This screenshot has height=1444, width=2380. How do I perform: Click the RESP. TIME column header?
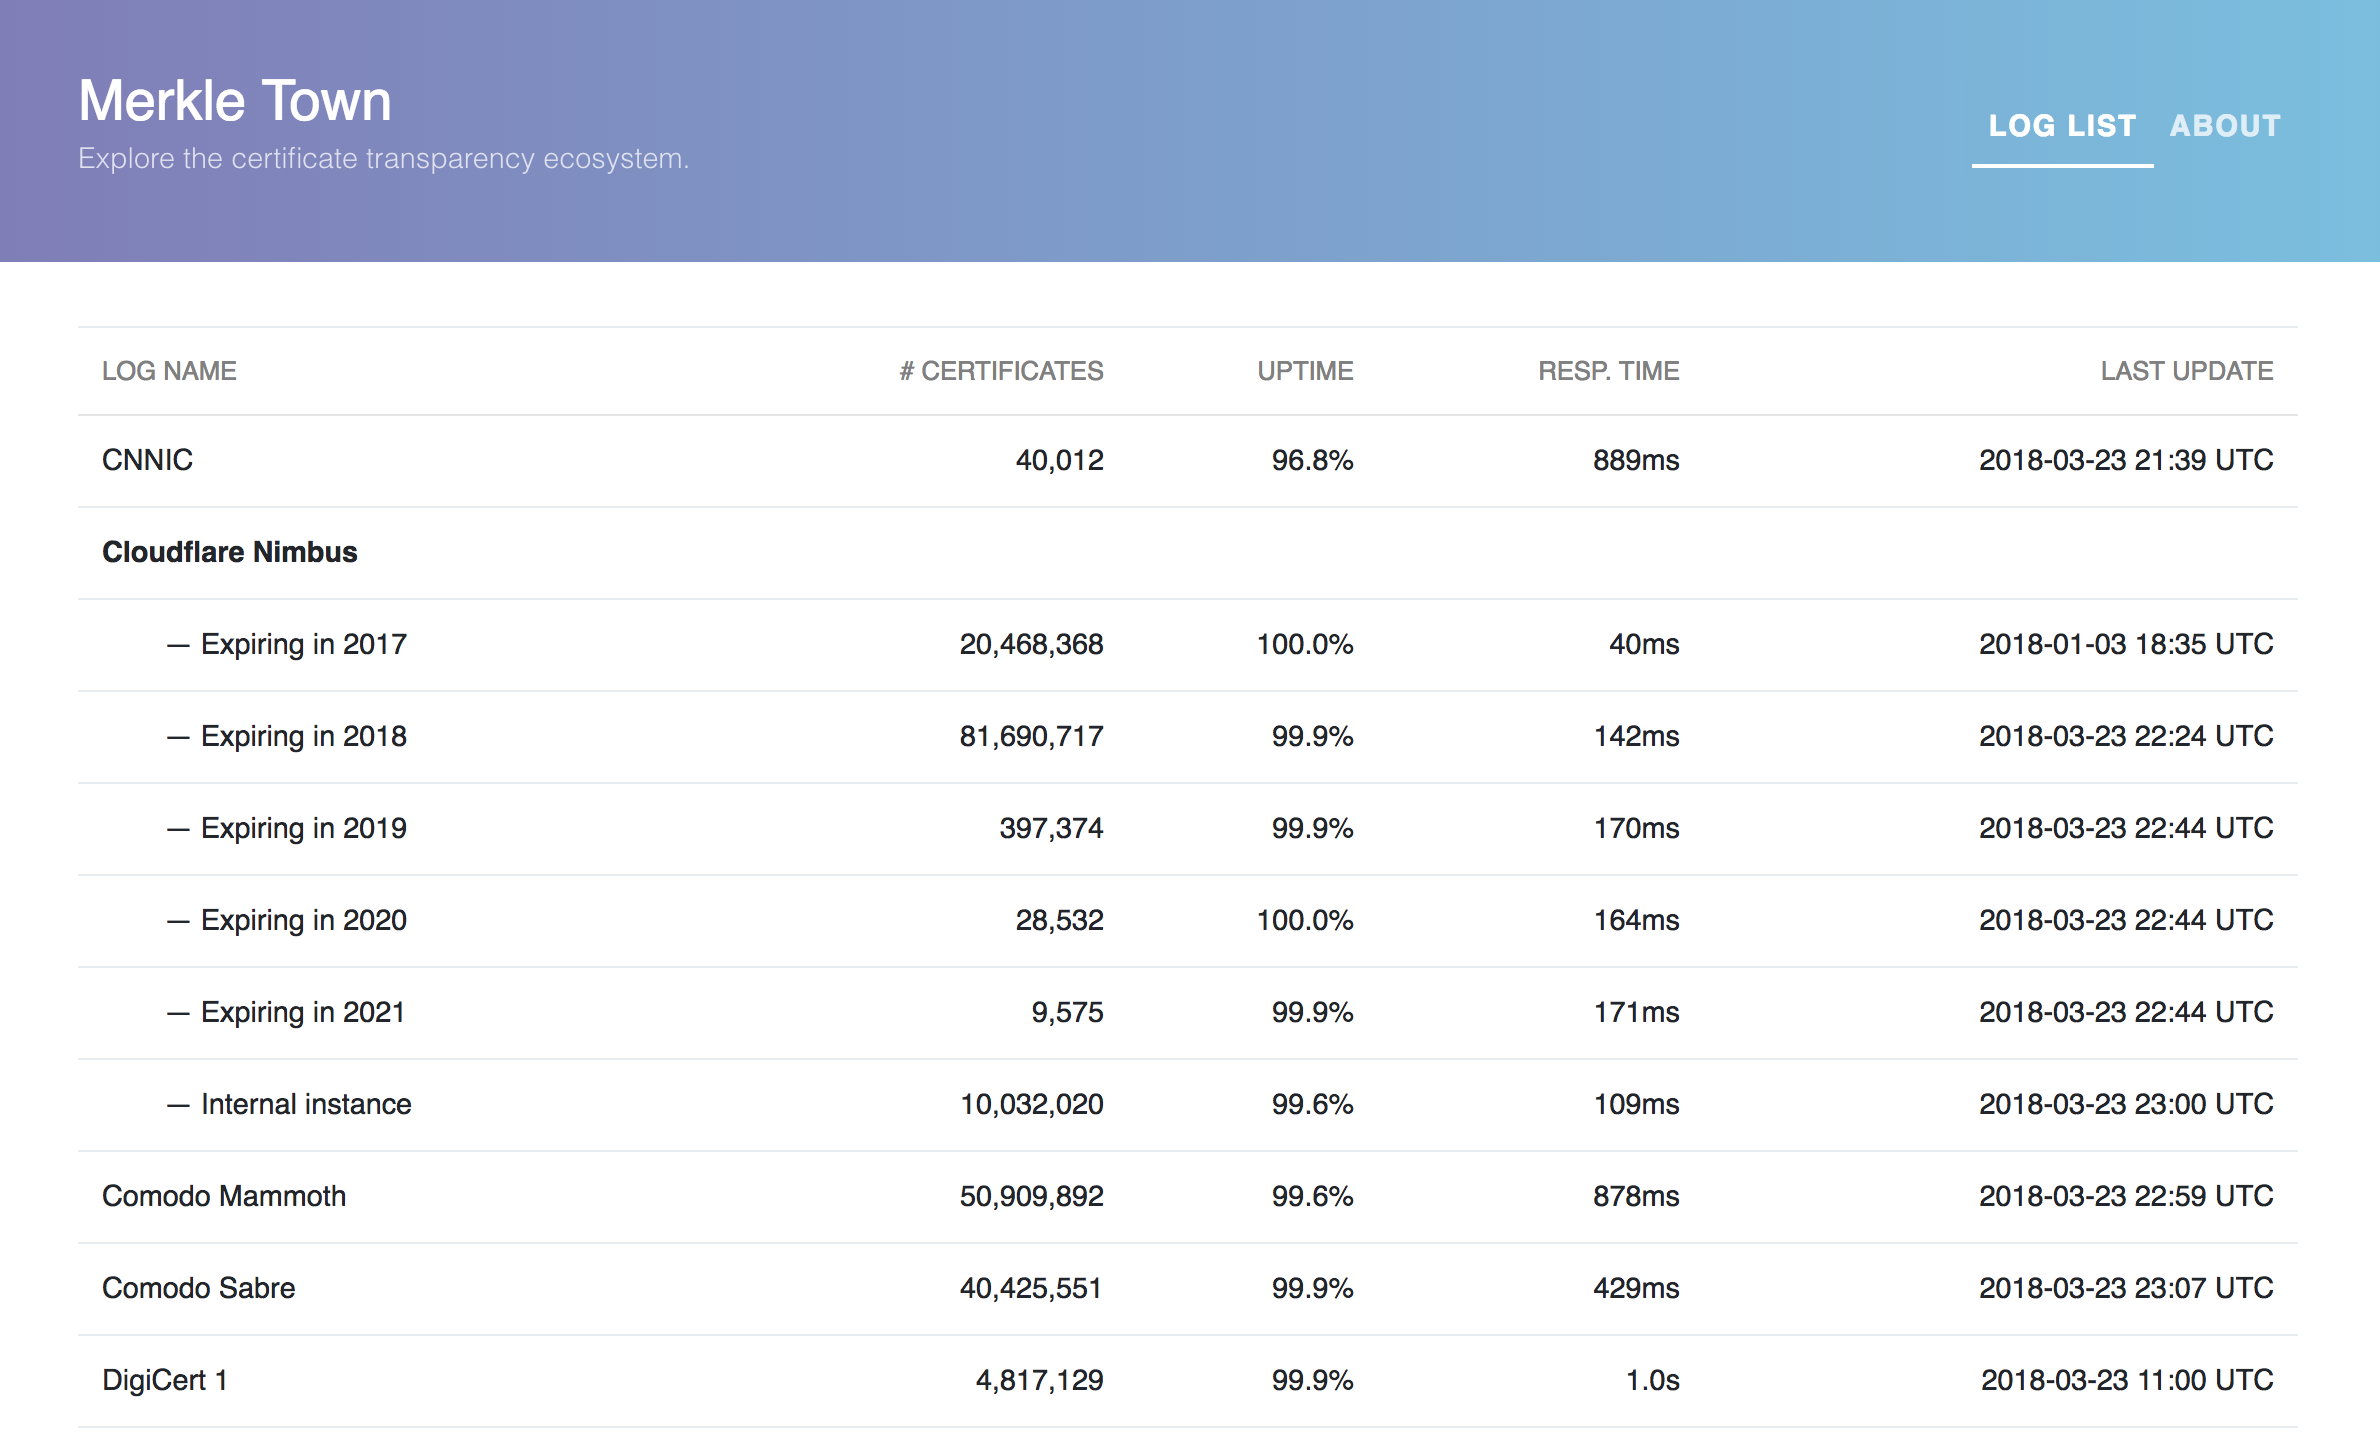1608,371
